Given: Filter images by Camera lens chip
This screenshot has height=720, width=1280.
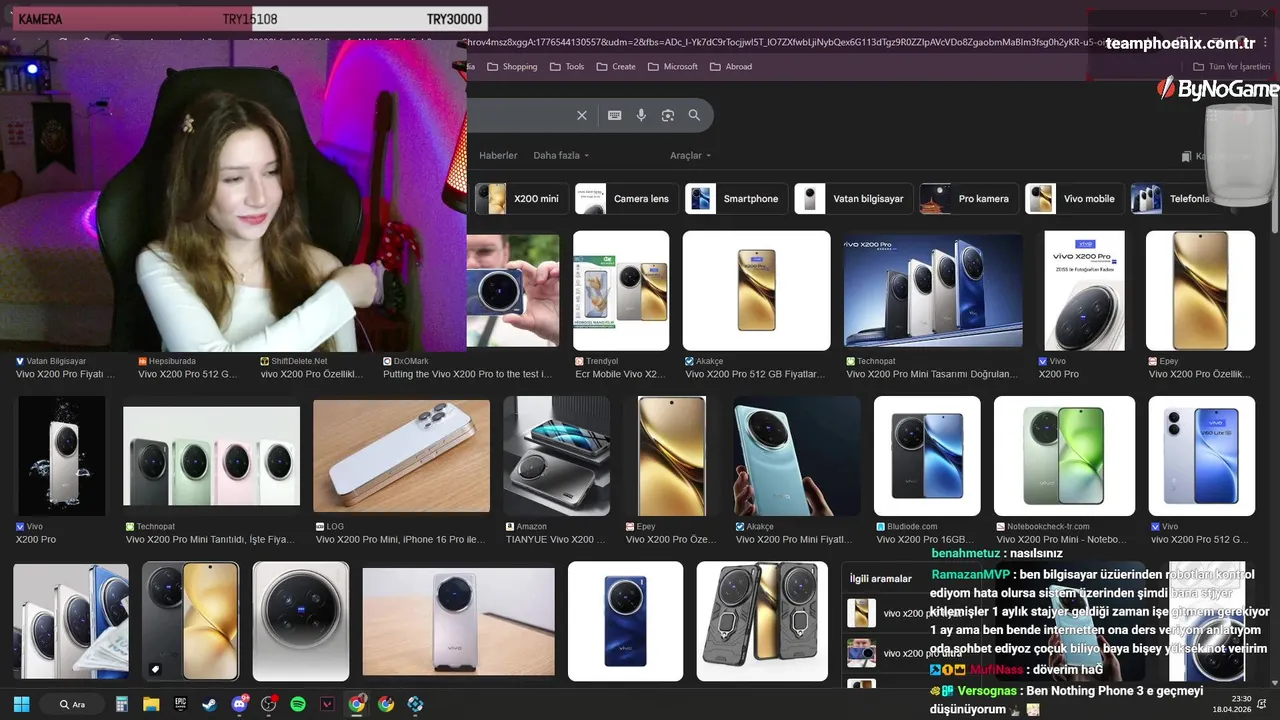Looking at the screenshot, I should tap(626, 199).
